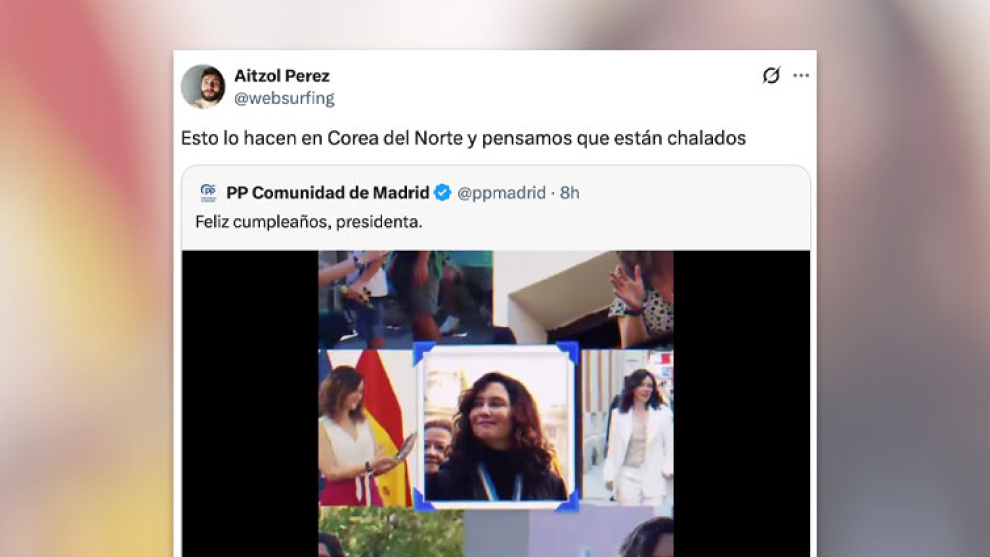This screenshot has height=557, width=990.
Task: Open the 8h timestamp of quoted post
Action: point(570,193)
